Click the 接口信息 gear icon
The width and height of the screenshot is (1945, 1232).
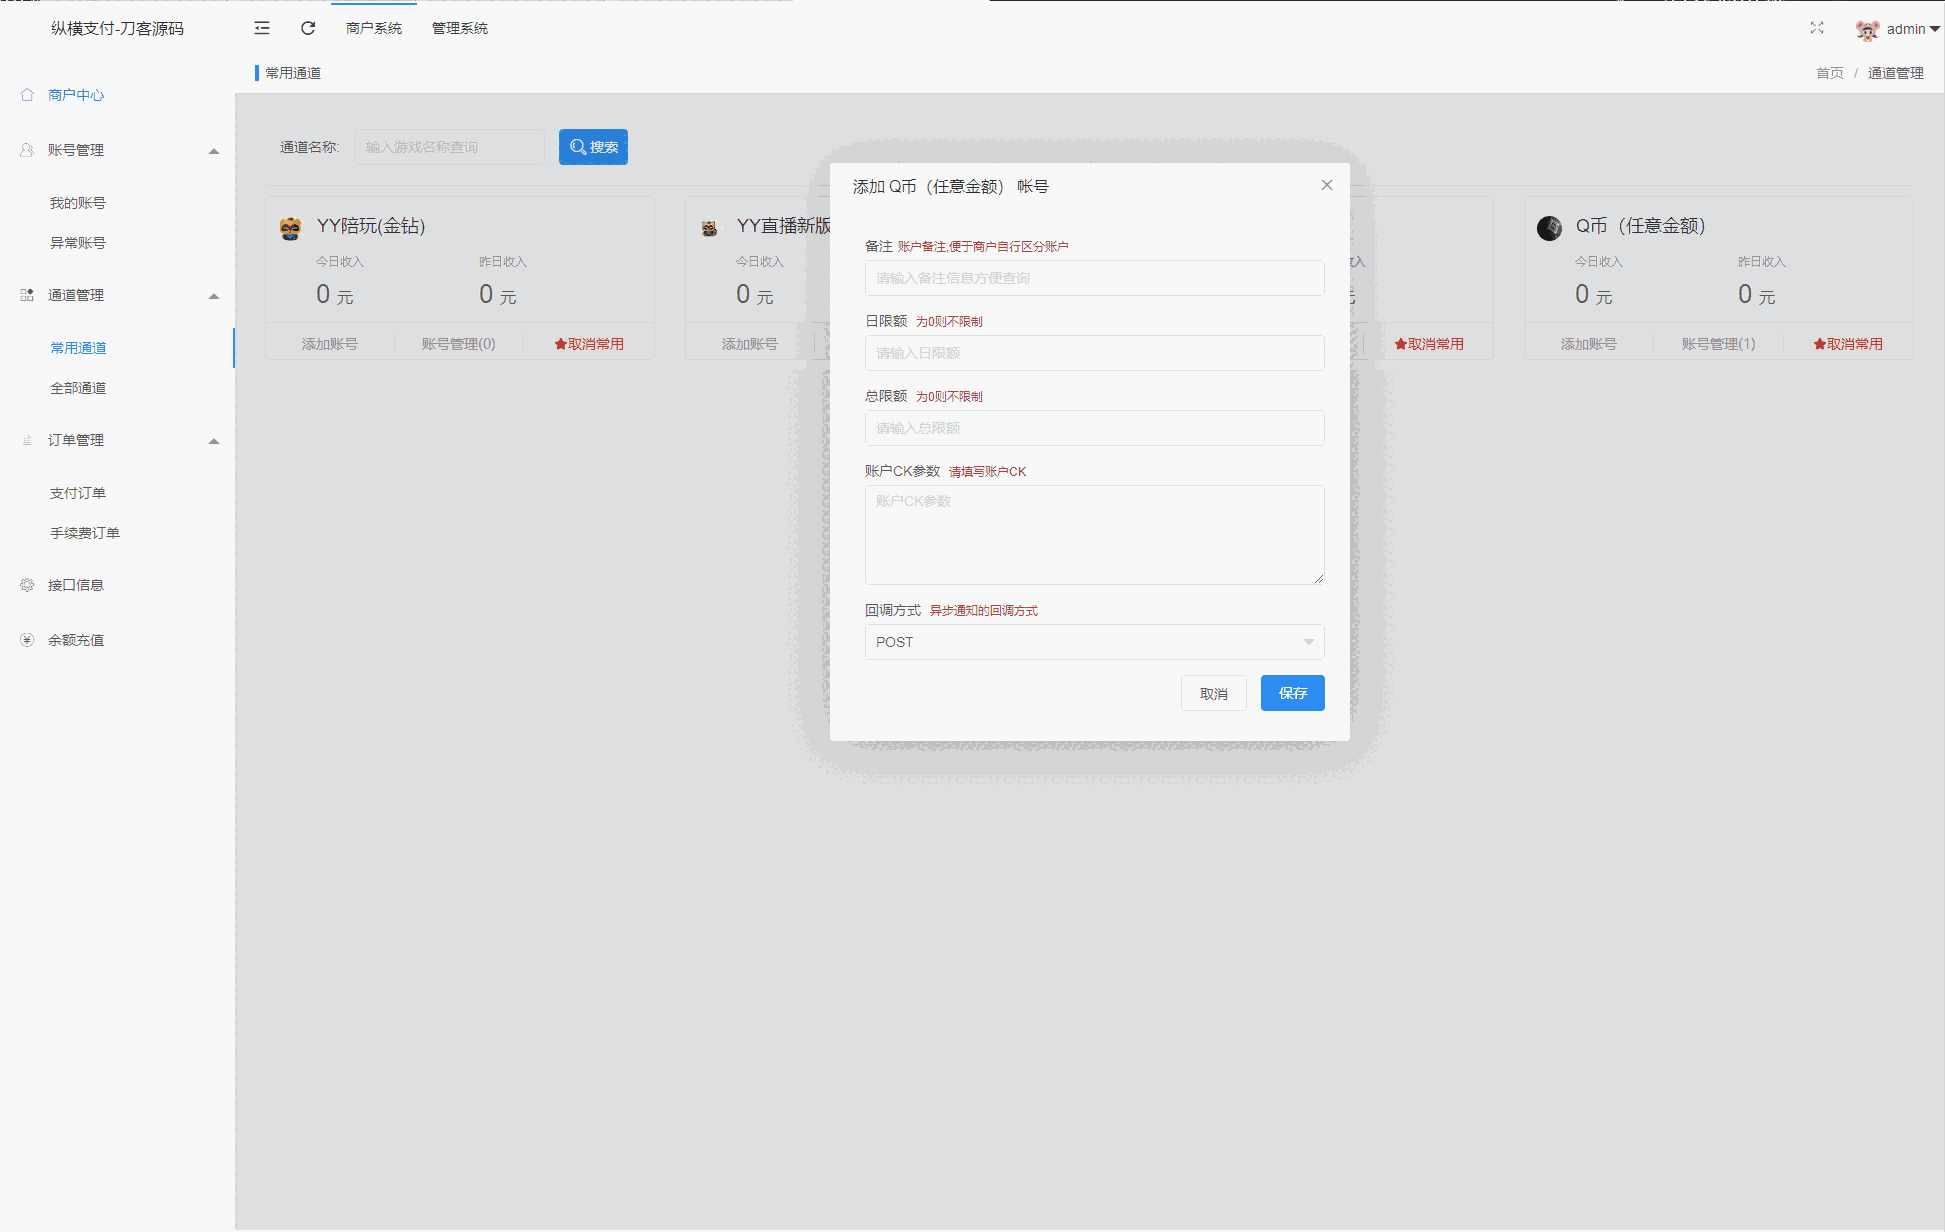(x=27, y=585)
